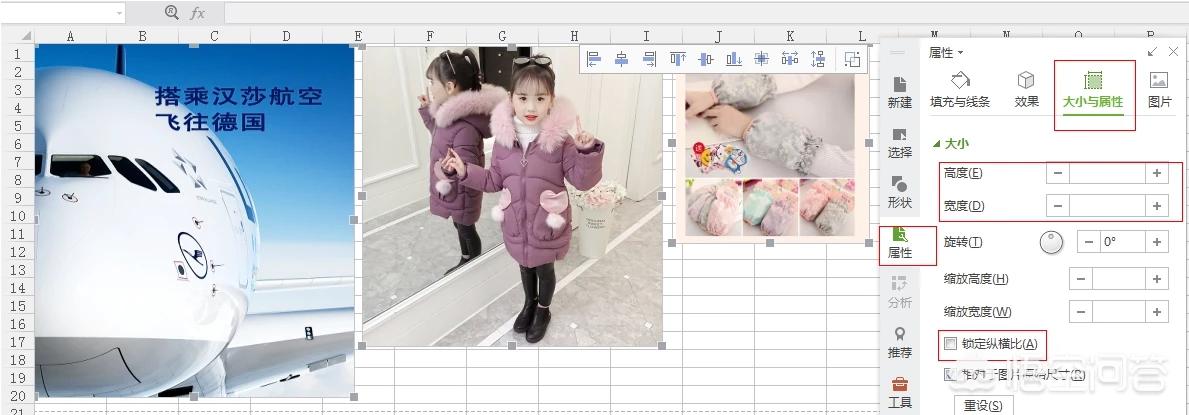
Task: Group the selected images
Action: point(853,59)
